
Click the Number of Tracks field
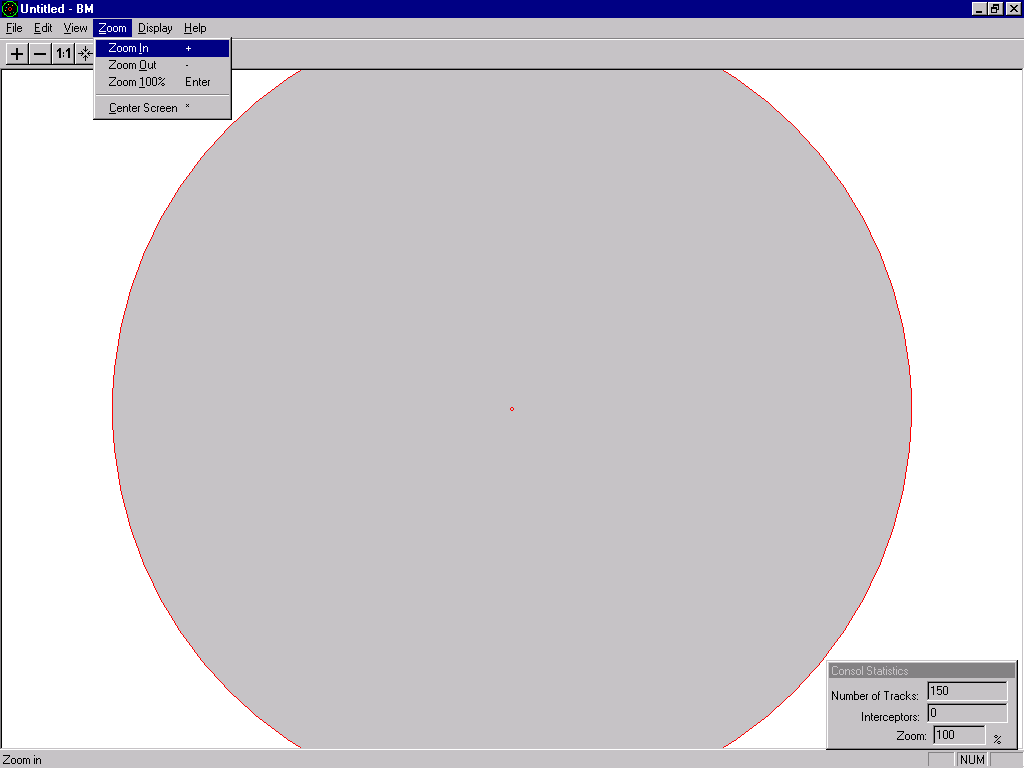pyautogui.click(x=966, y=691)
